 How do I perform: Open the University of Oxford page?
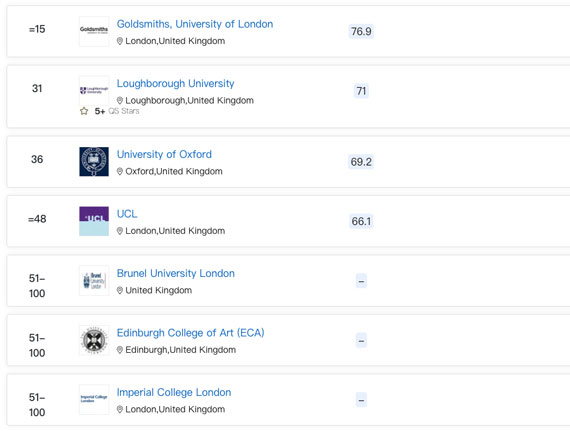point(164,154)
